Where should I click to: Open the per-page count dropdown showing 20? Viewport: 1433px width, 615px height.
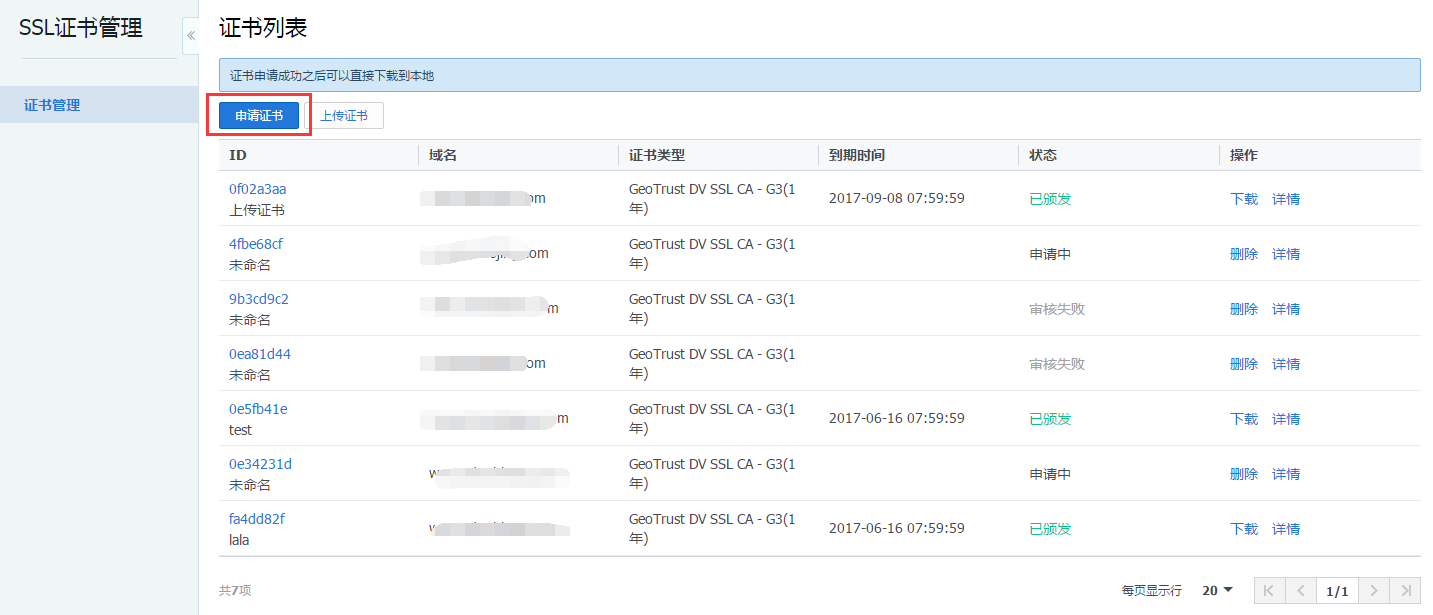click(x=1217, y=591)
